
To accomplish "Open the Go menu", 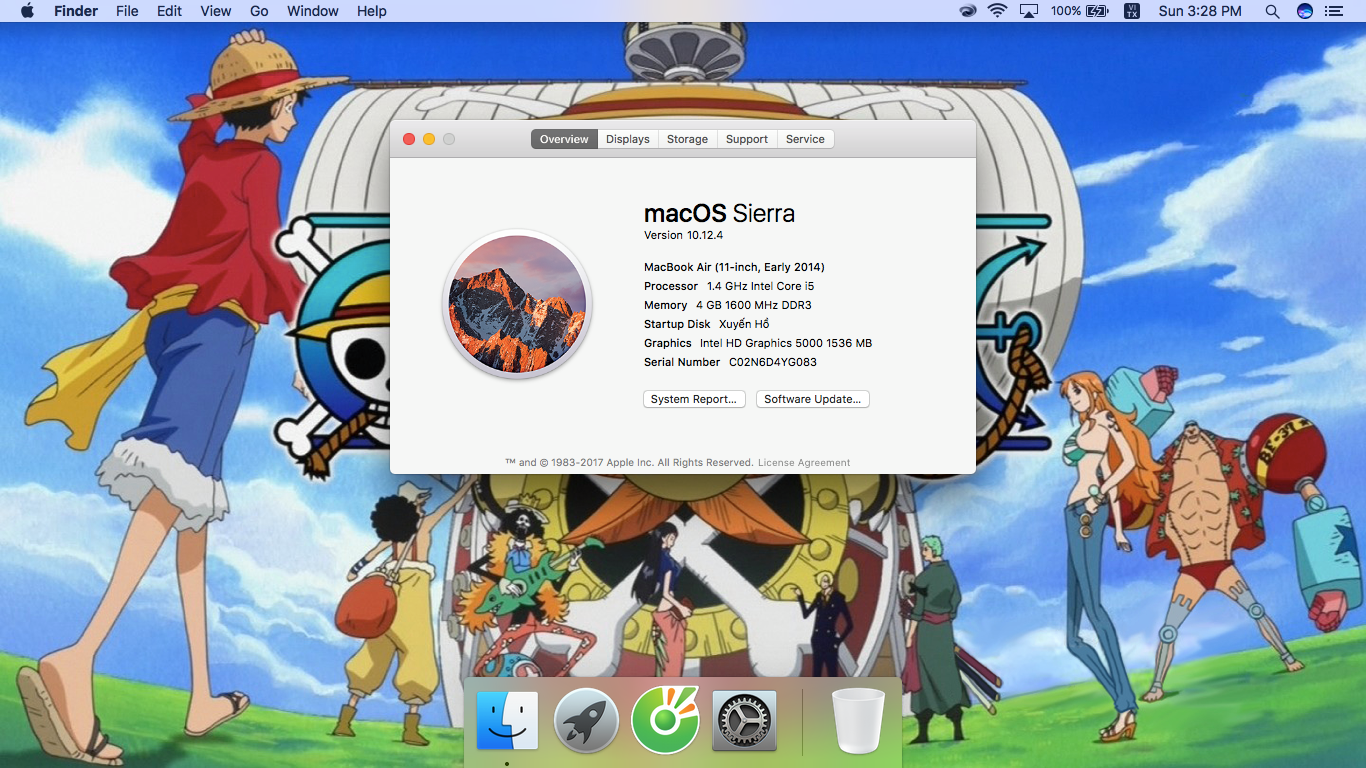I will point(259,11).
